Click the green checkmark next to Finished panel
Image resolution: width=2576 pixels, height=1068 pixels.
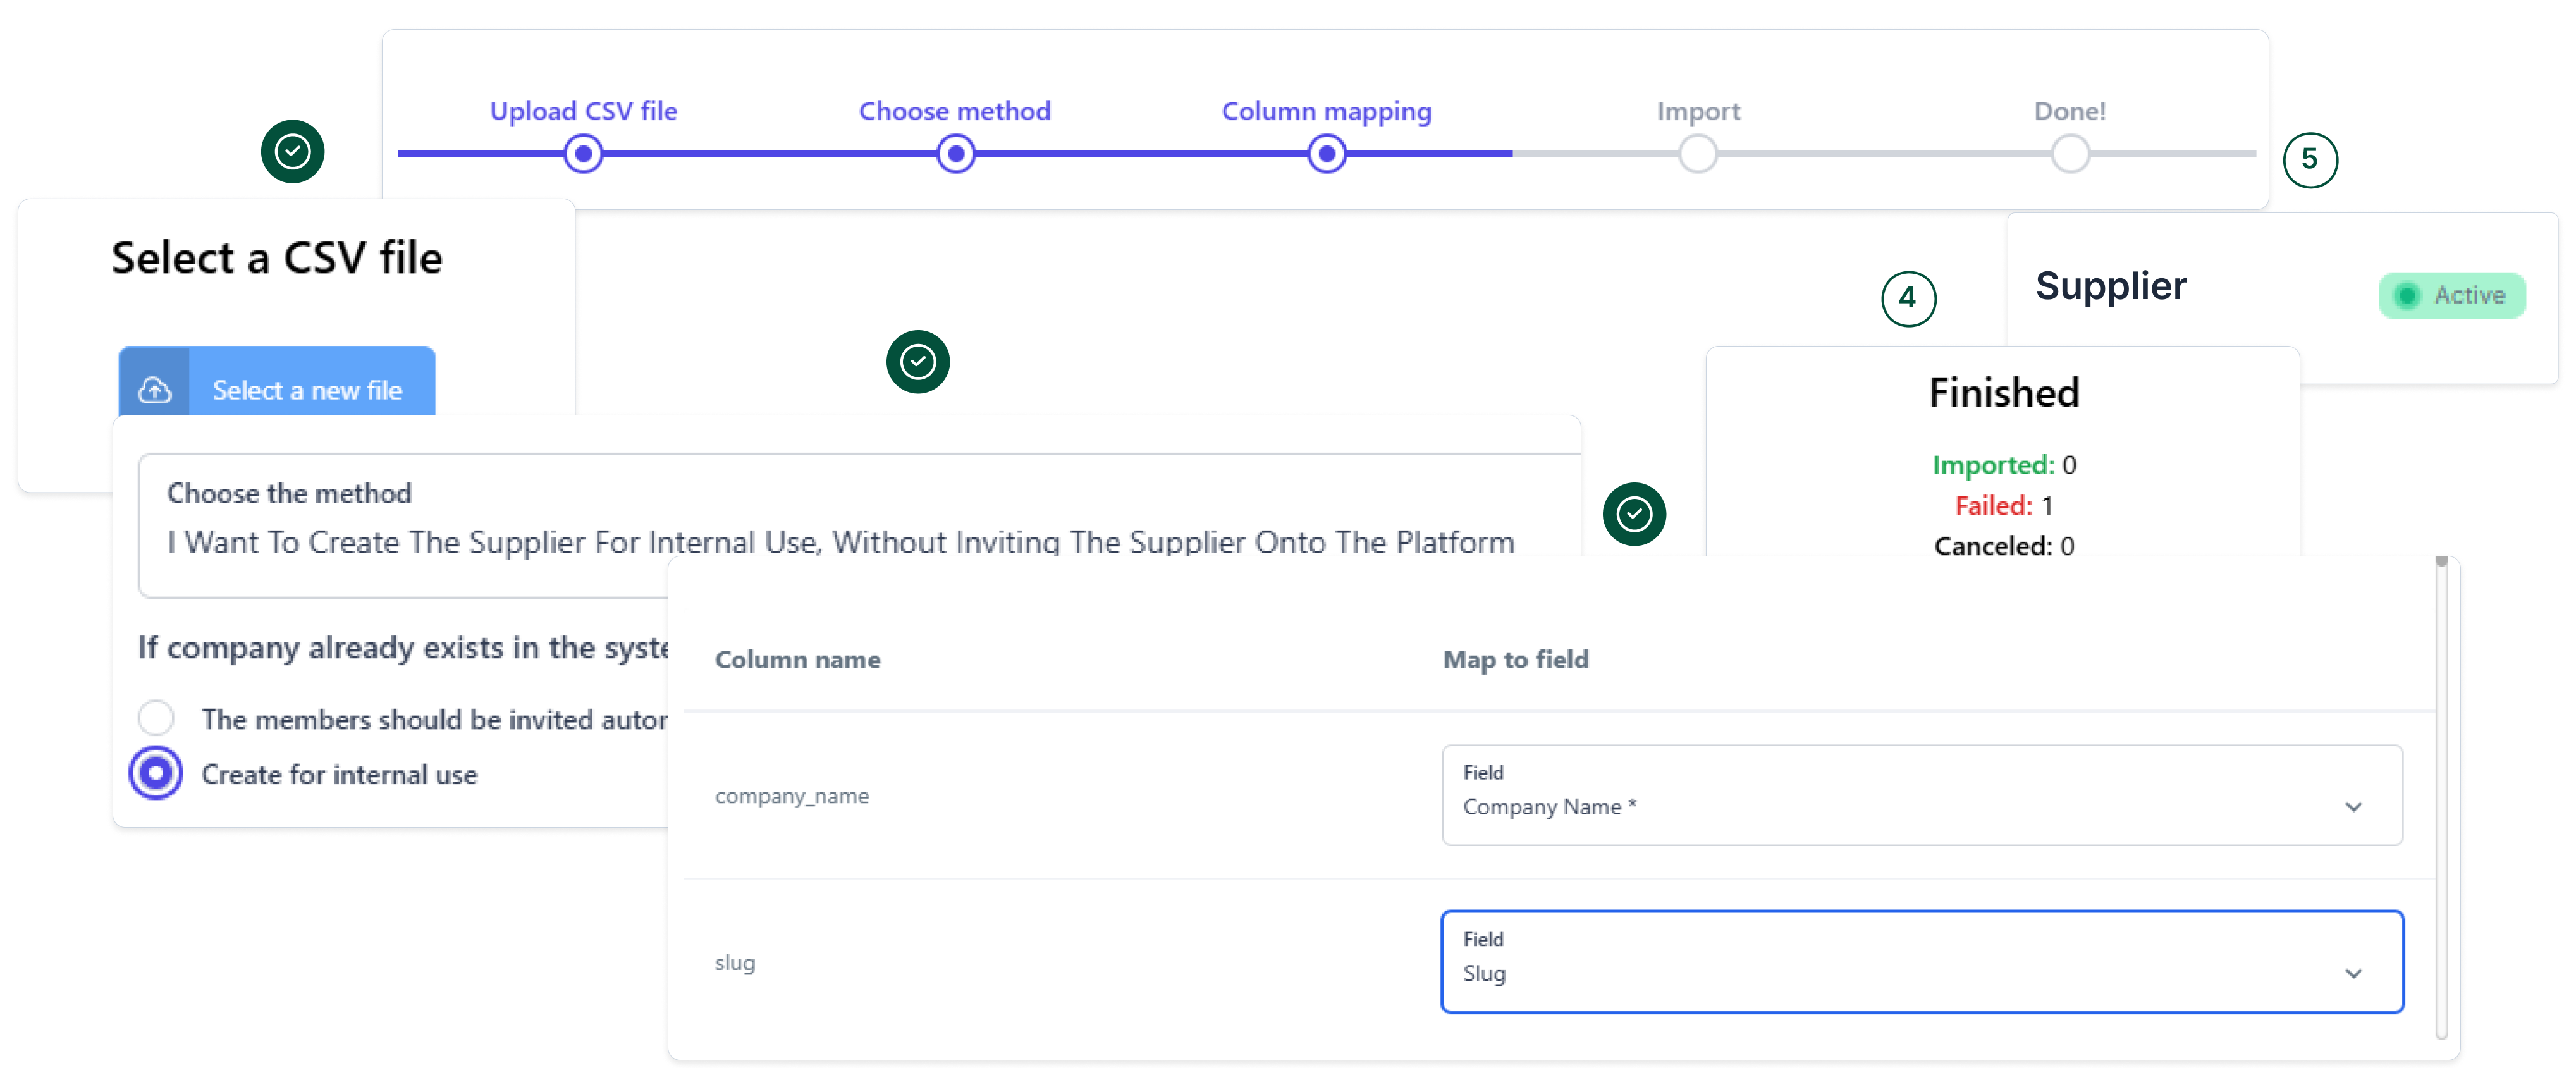[1634, 514]
